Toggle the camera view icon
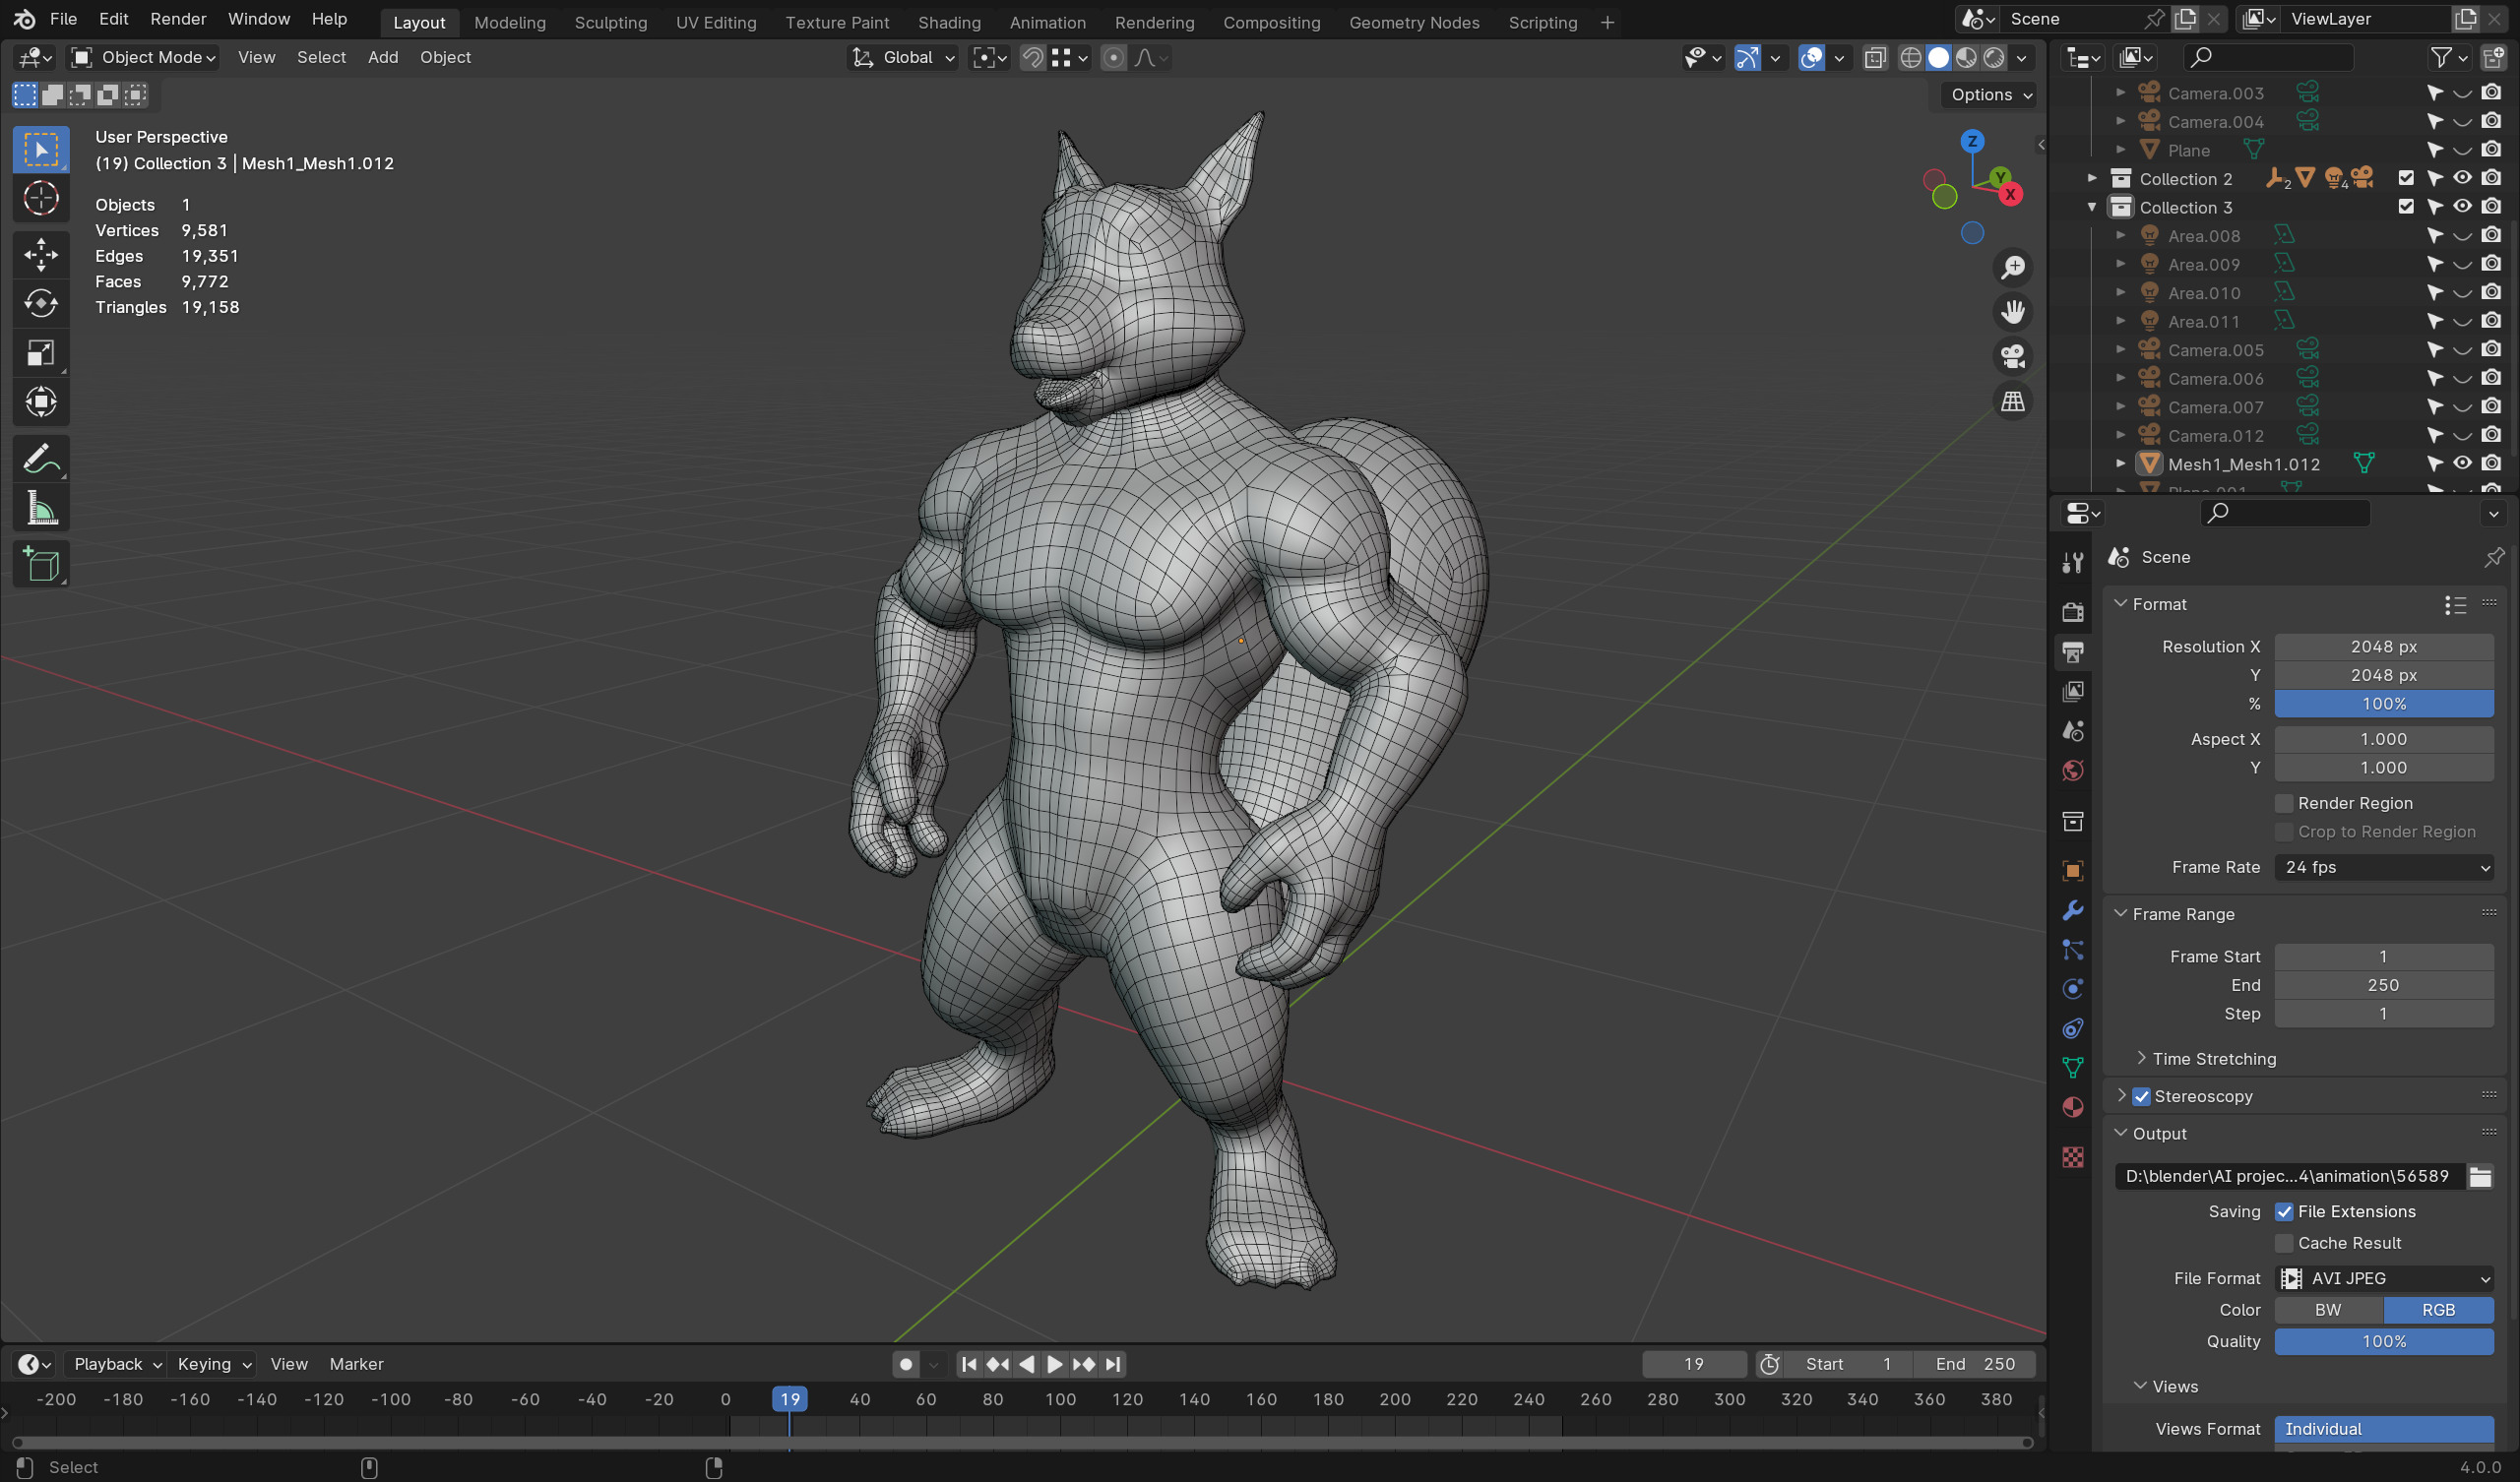This screenshot has height=1482, width=2520. coord(2012,357)
